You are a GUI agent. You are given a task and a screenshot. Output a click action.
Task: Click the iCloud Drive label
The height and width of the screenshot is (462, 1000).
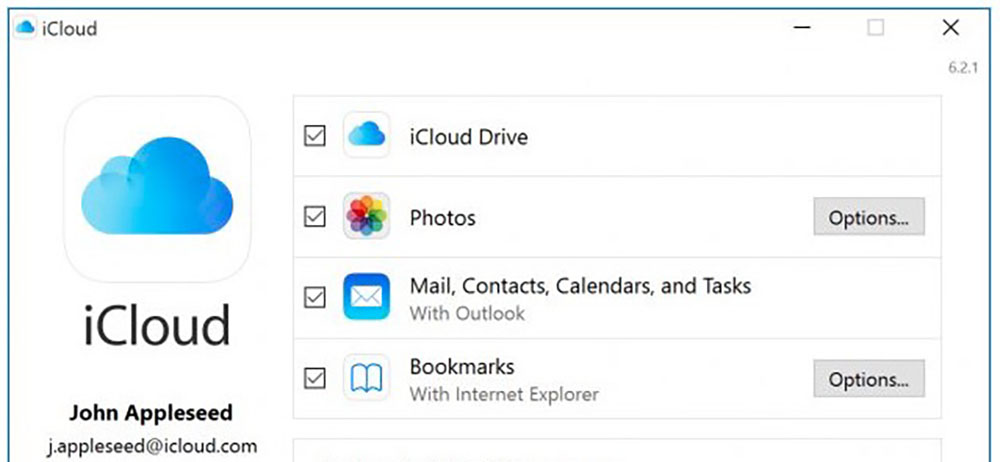[x=469, y=137]
